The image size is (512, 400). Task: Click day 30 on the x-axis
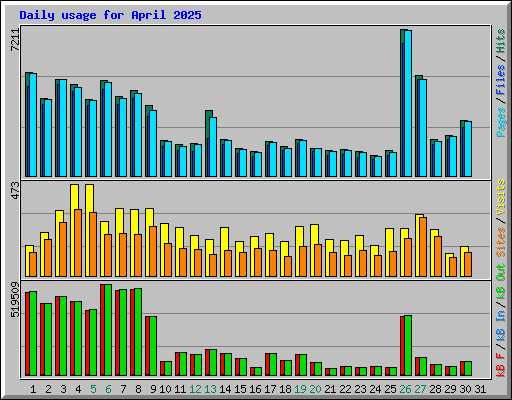(x=465, y=389)
